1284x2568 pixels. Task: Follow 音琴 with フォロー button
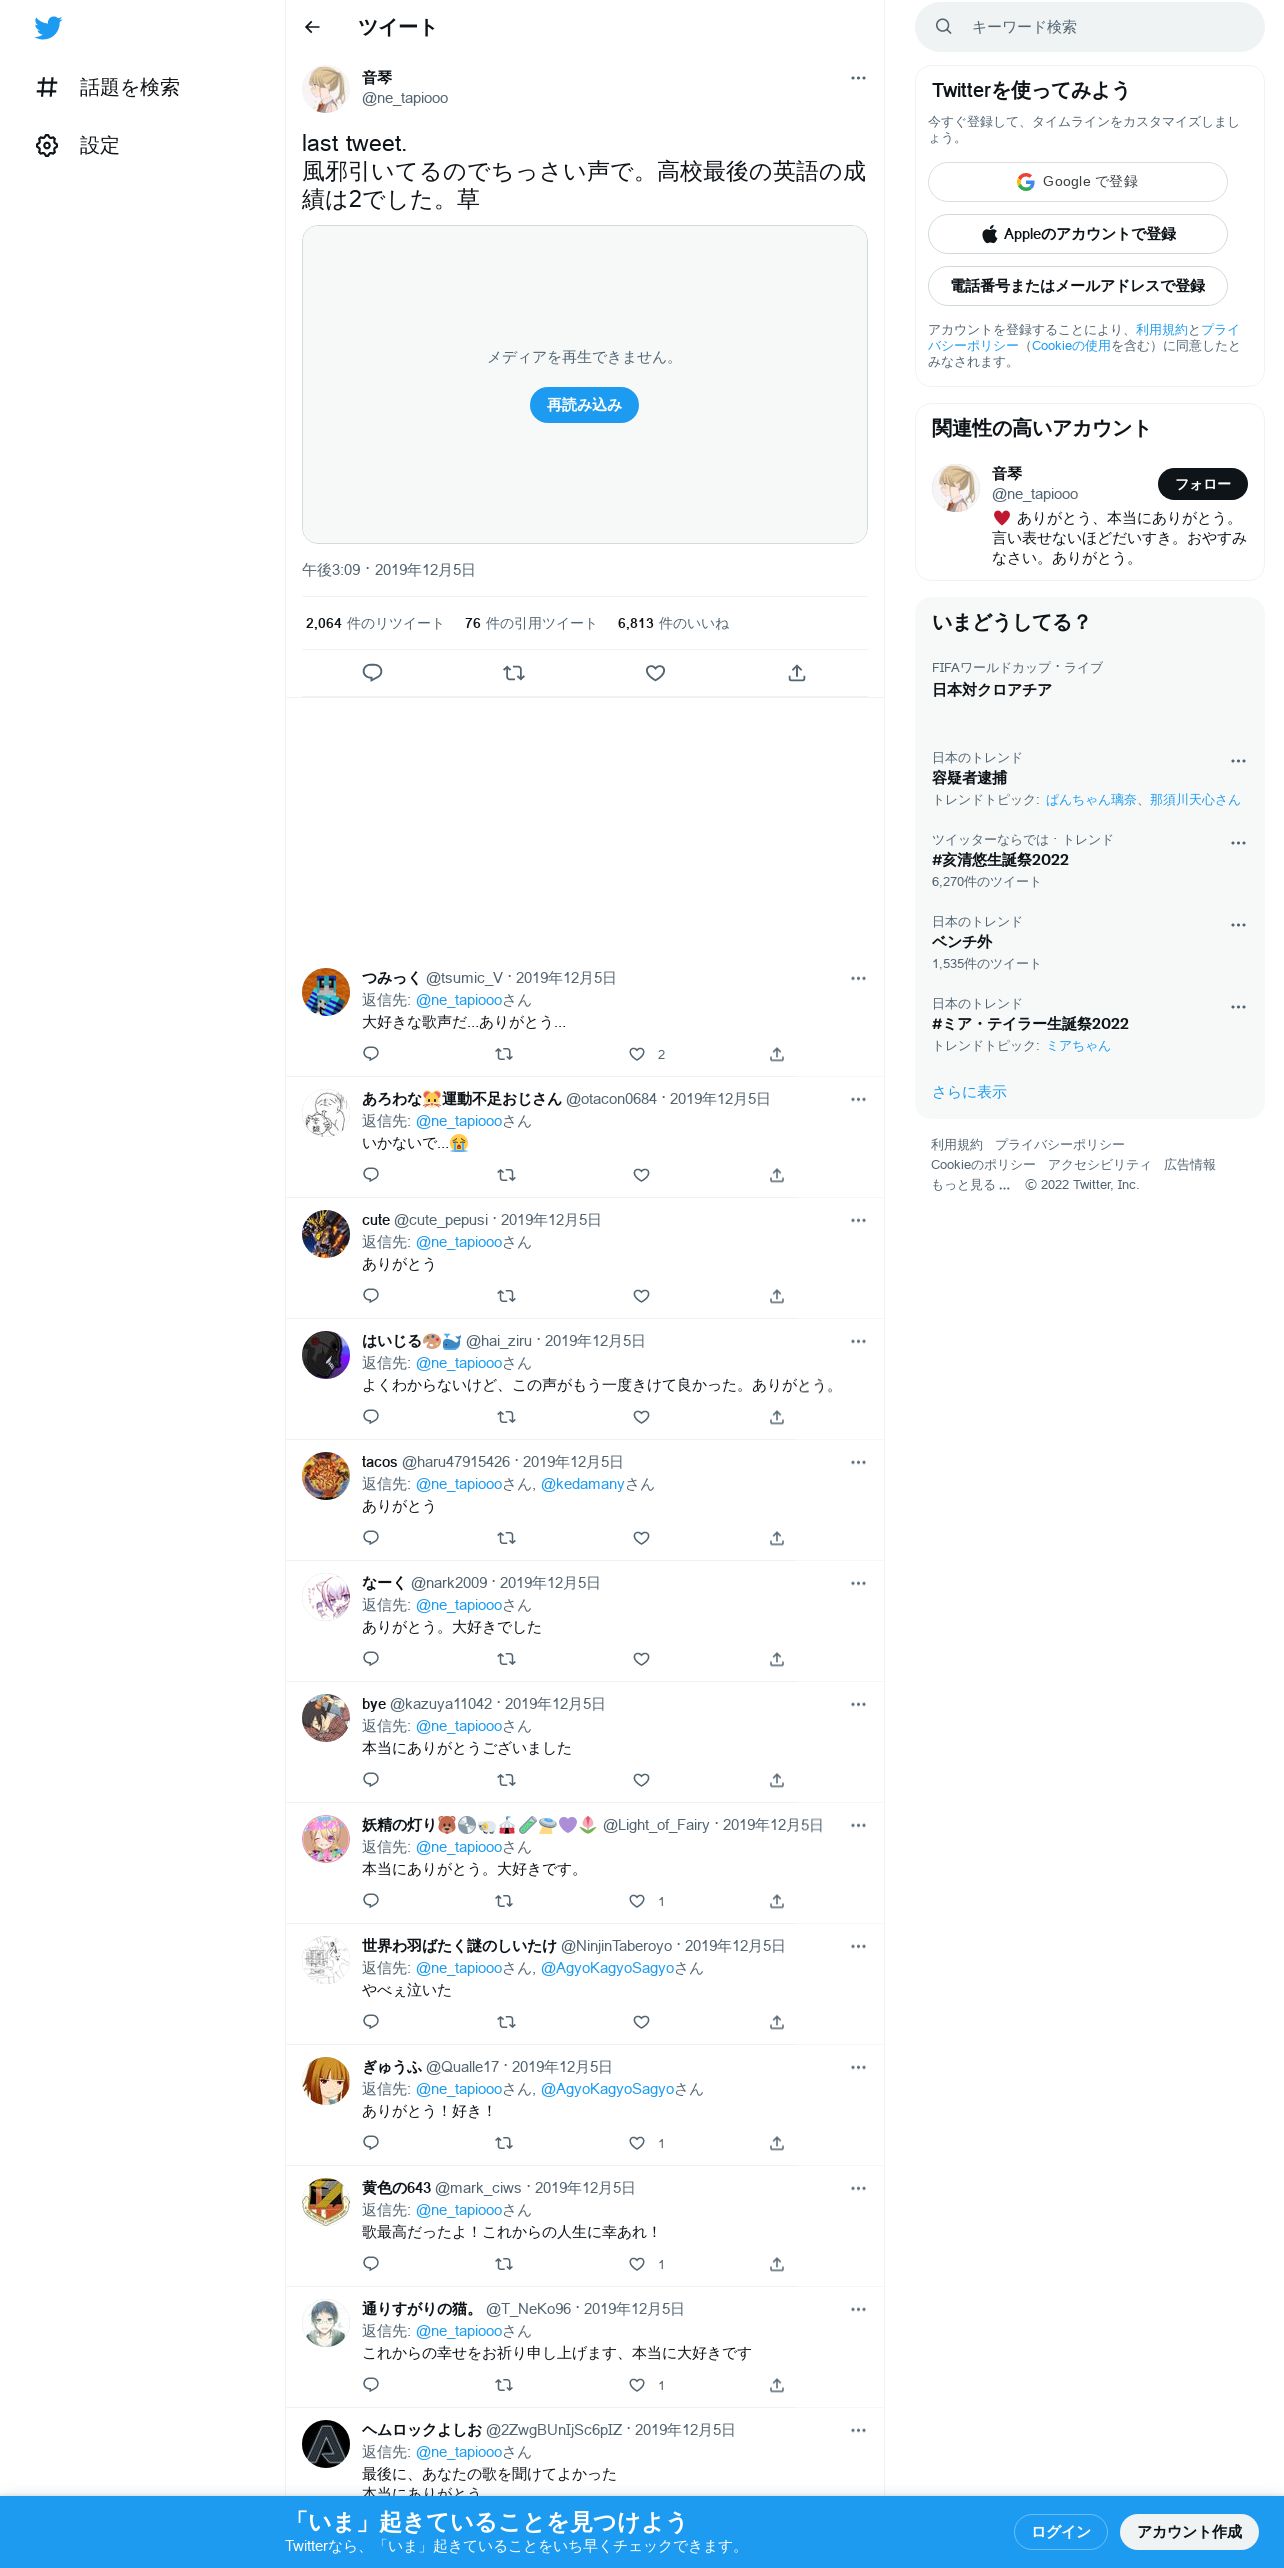pyautogui.click(x=1202, y=484)
